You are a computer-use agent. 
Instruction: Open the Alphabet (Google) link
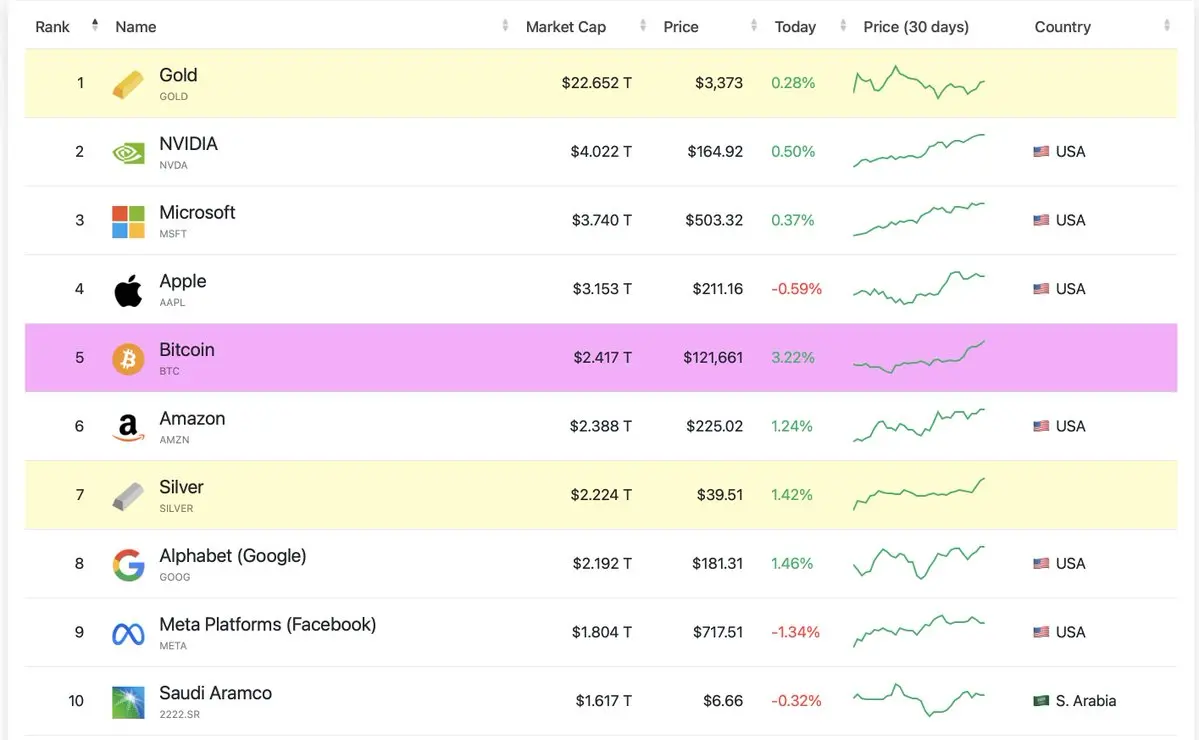click(232, 556)
